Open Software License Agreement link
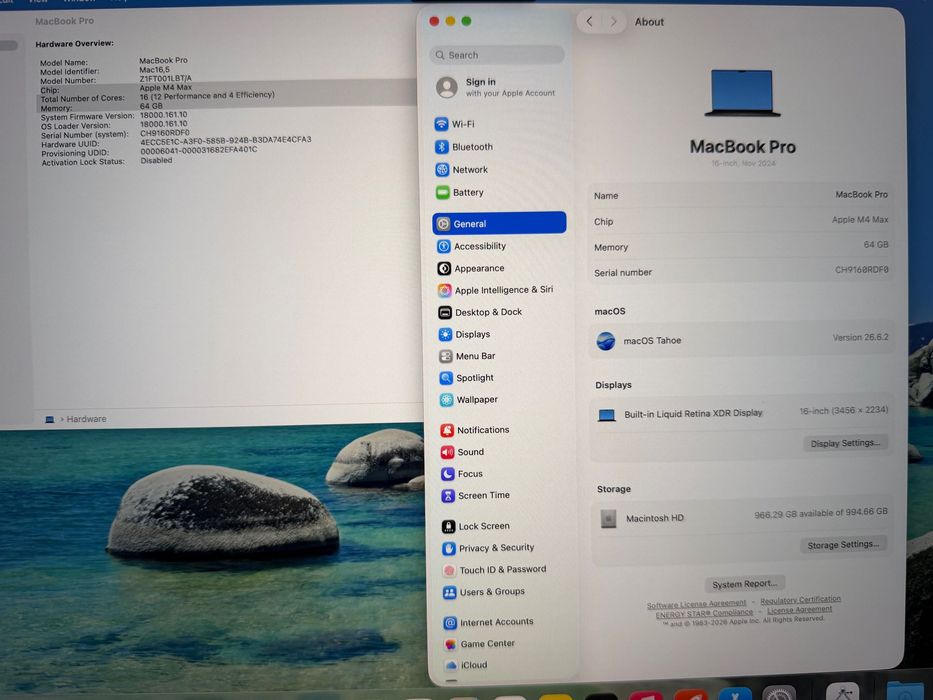The width and height of the screenshot is (933, 700). (697, 604)
